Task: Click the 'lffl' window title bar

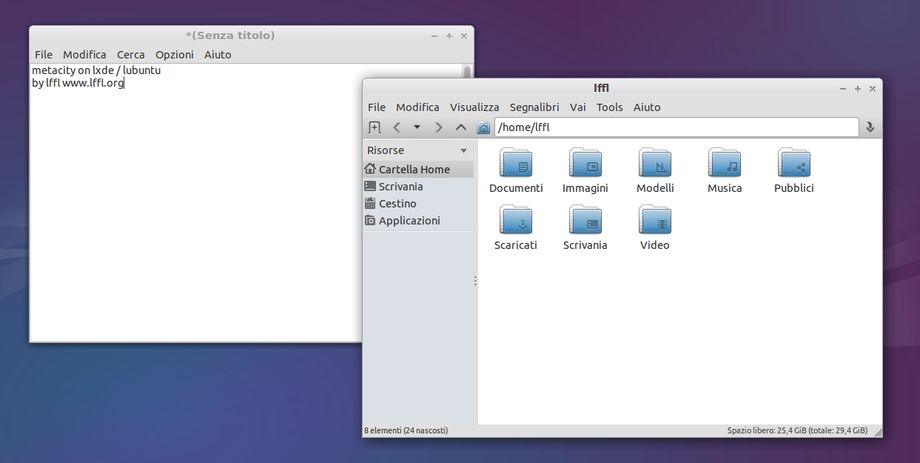Action: pos(601,89)
